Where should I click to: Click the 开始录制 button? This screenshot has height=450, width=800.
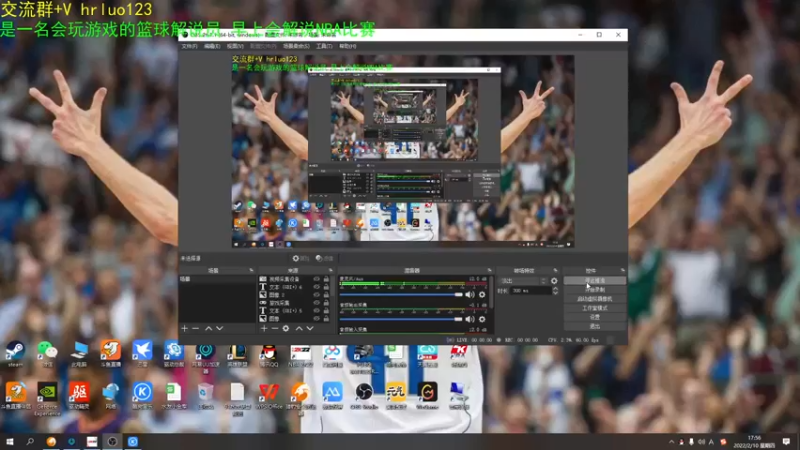pos(595,290)
